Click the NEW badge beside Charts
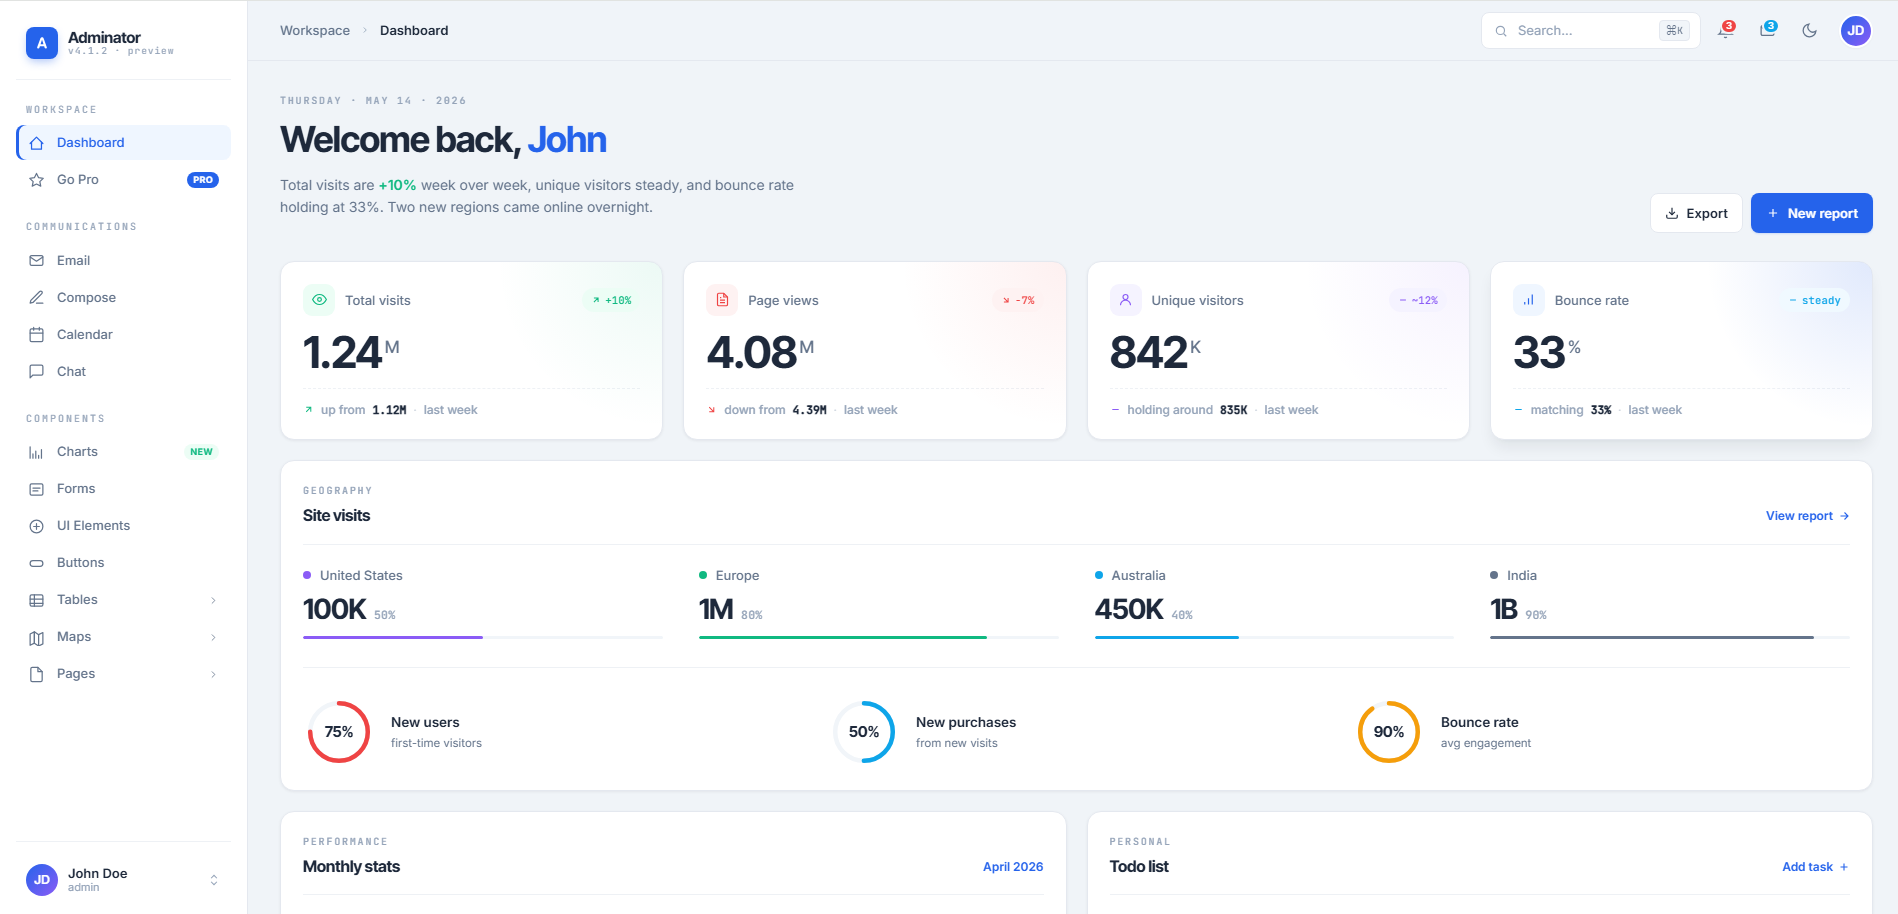This screenshot has width=1898, height=914. point(202,452)
